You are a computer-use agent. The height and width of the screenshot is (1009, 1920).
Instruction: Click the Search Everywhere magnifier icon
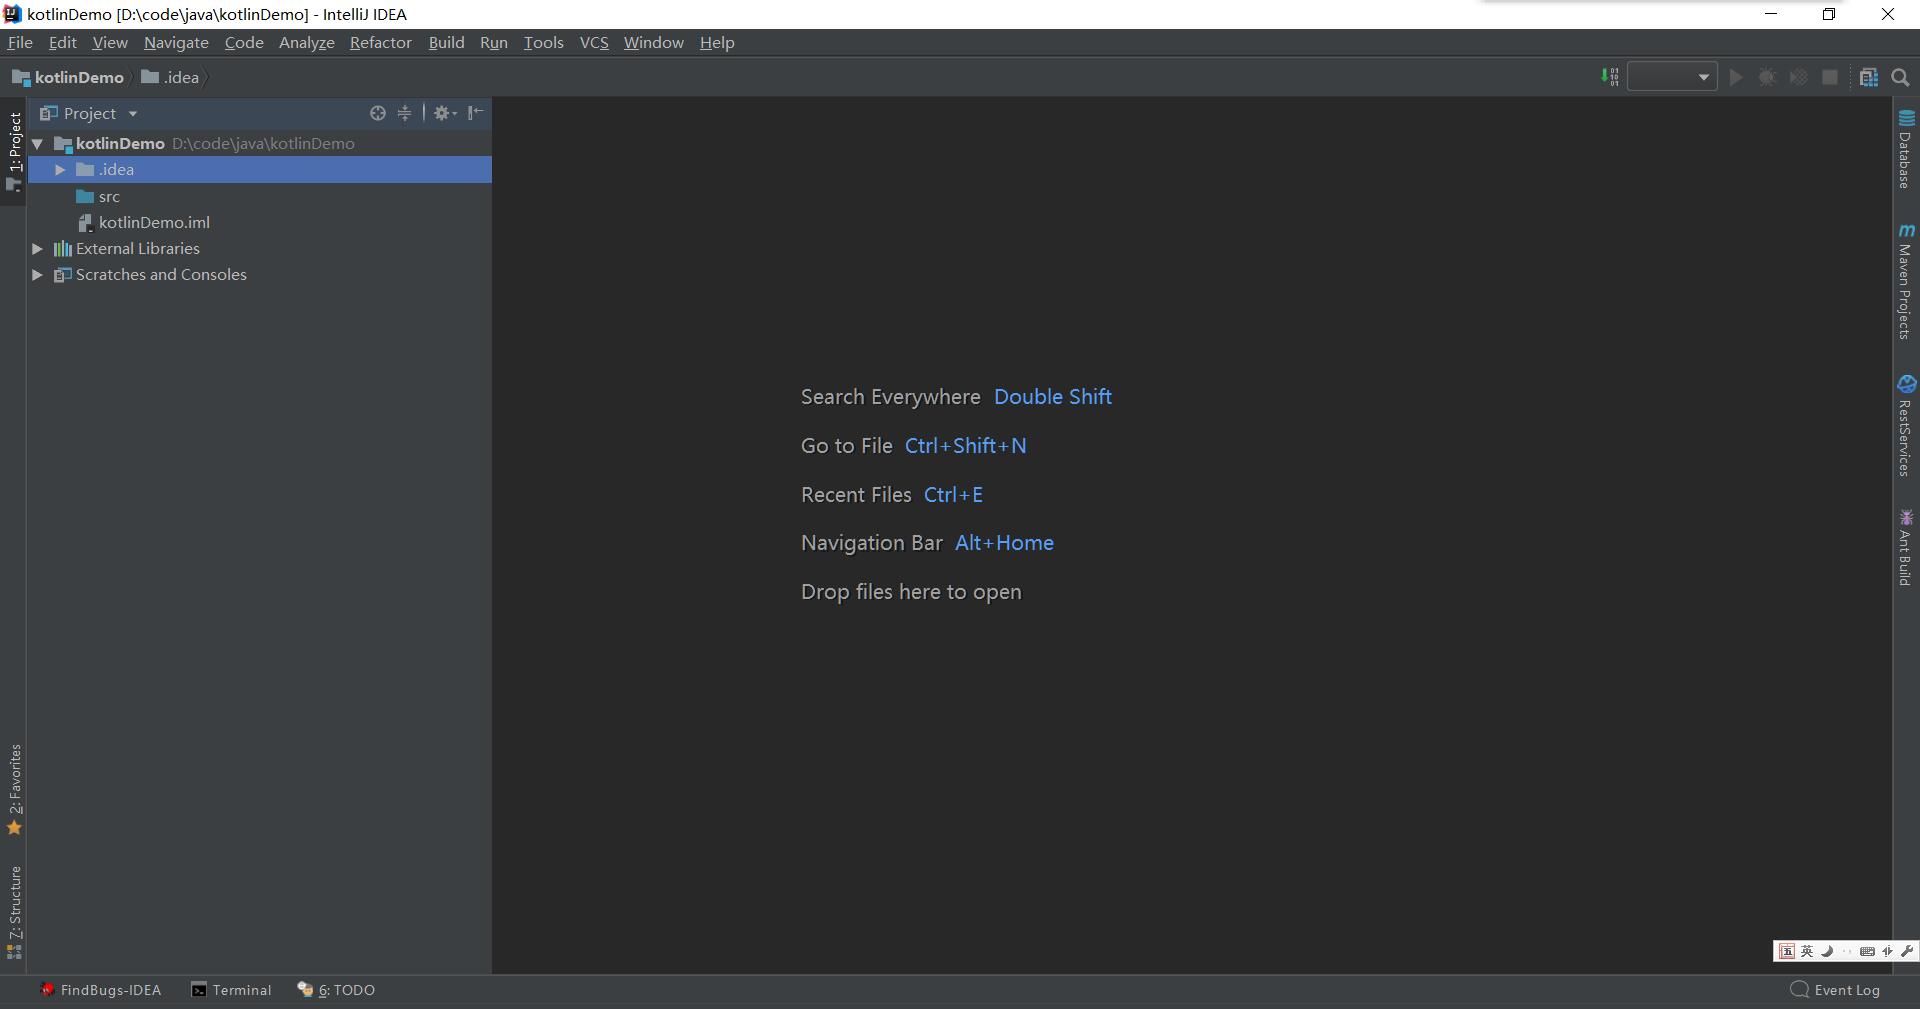coord(1901,77)
